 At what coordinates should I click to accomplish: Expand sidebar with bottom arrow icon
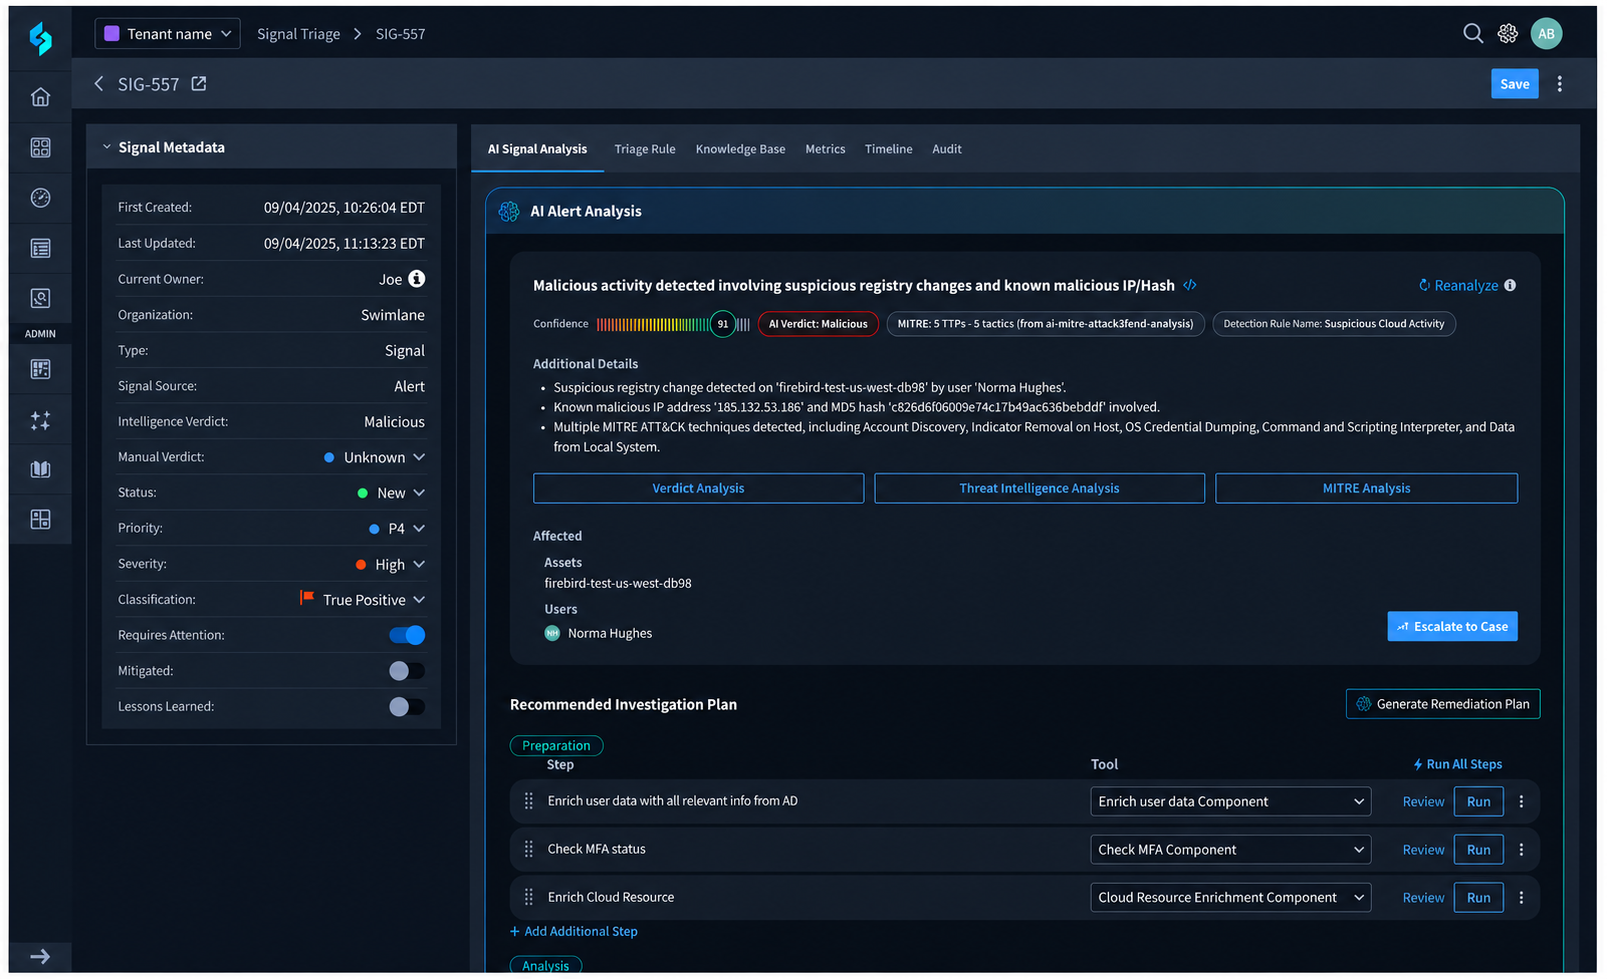pyautogui.click(x=40, y=956)
